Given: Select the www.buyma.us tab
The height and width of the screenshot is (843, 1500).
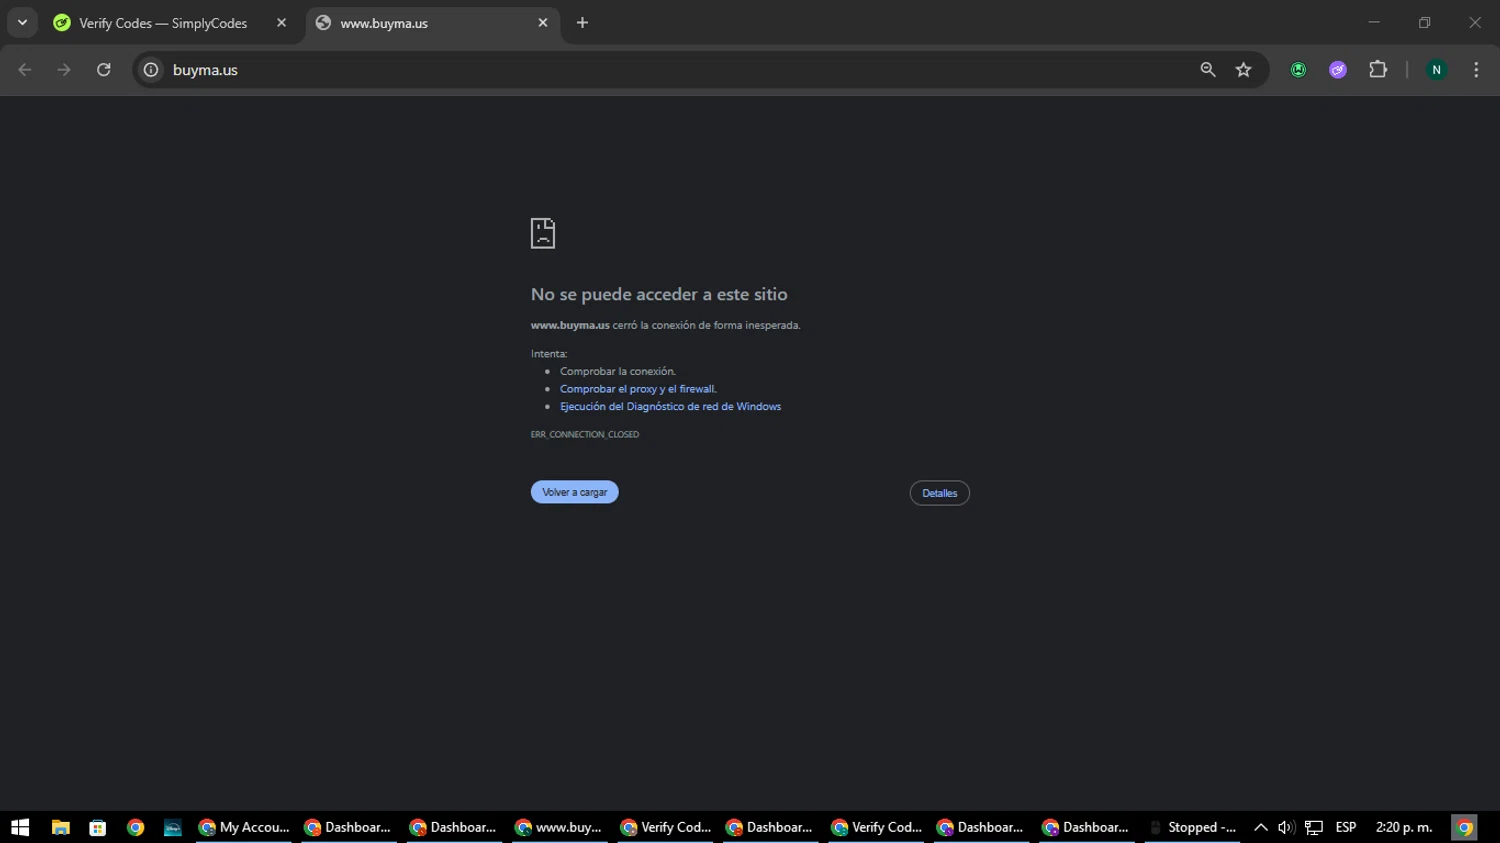Looking at the screenshot, I should (x=432, y=23).
